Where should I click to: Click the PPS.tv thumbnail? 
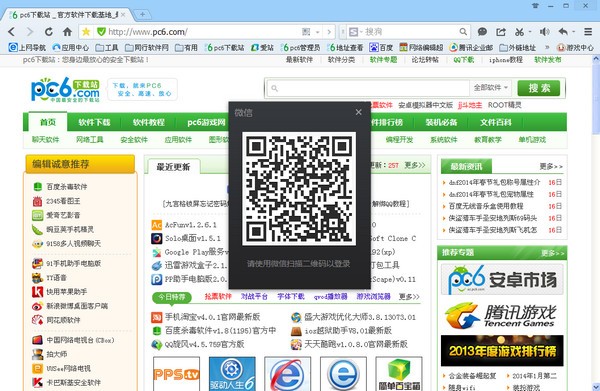click(x=176, y=374)
